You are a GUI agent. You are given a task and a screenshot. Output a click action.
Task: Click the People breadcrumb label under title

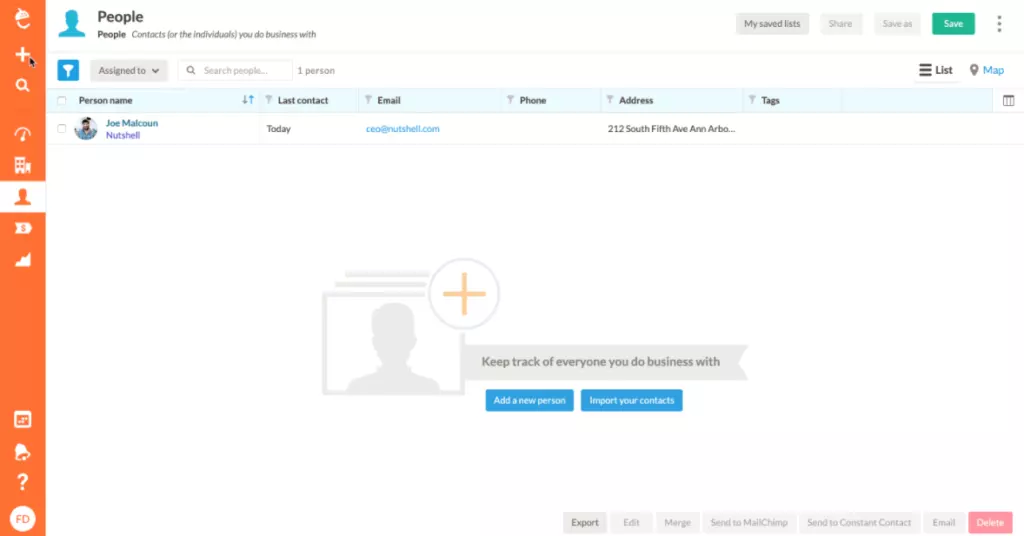(111, 34)
